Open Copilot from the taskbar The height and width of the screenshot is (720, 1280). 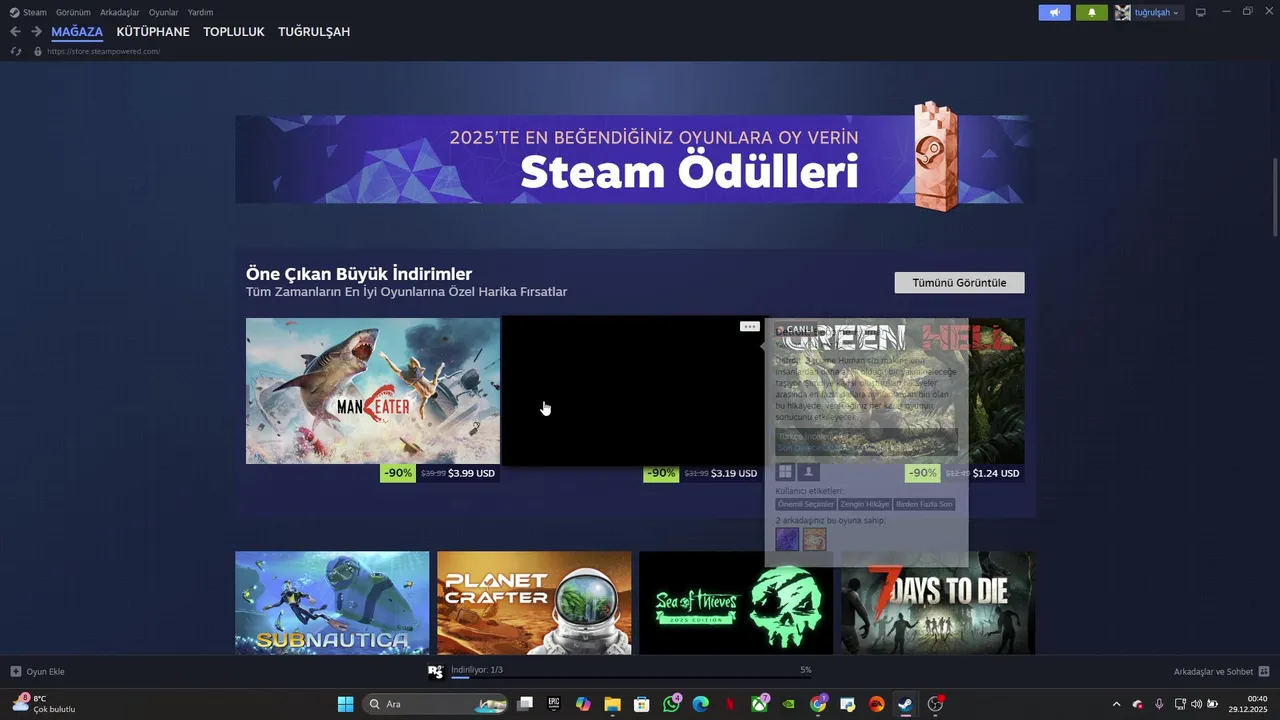coord(583,704)
